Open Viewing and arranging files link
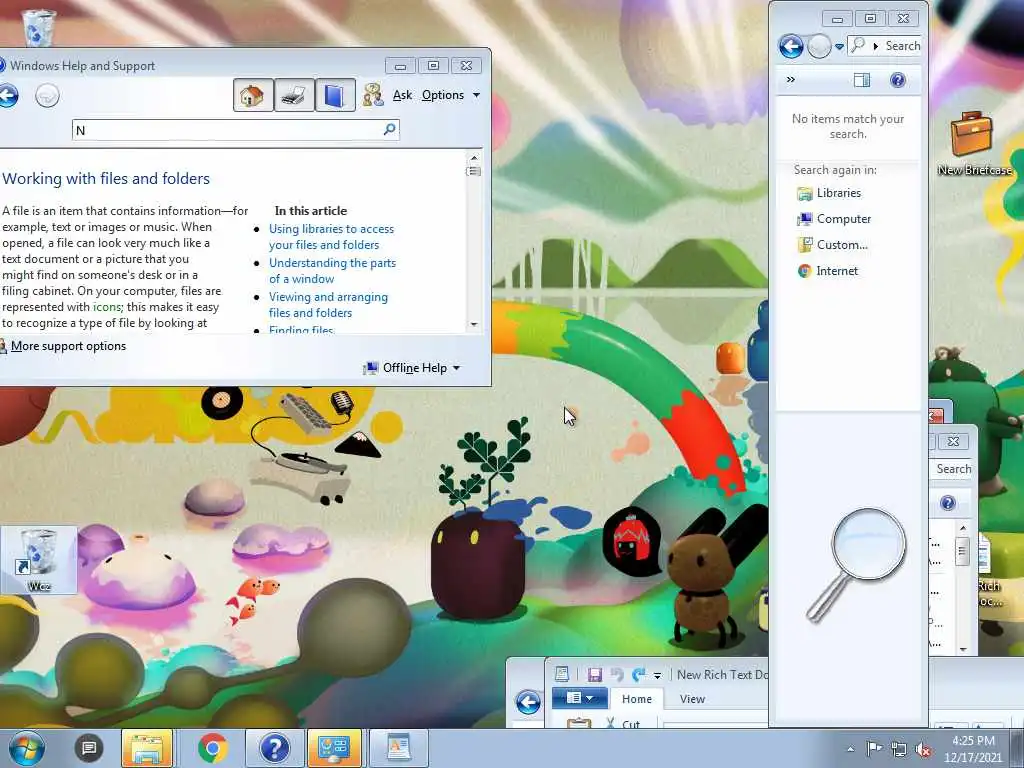The width and height of the screenshot is (1024, 768). pos(328,305)
